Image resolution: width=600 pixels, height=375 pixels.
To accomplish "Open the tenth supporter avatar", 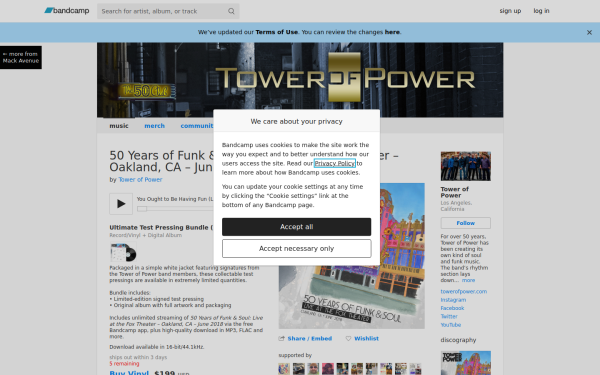I will click(416, 369).
